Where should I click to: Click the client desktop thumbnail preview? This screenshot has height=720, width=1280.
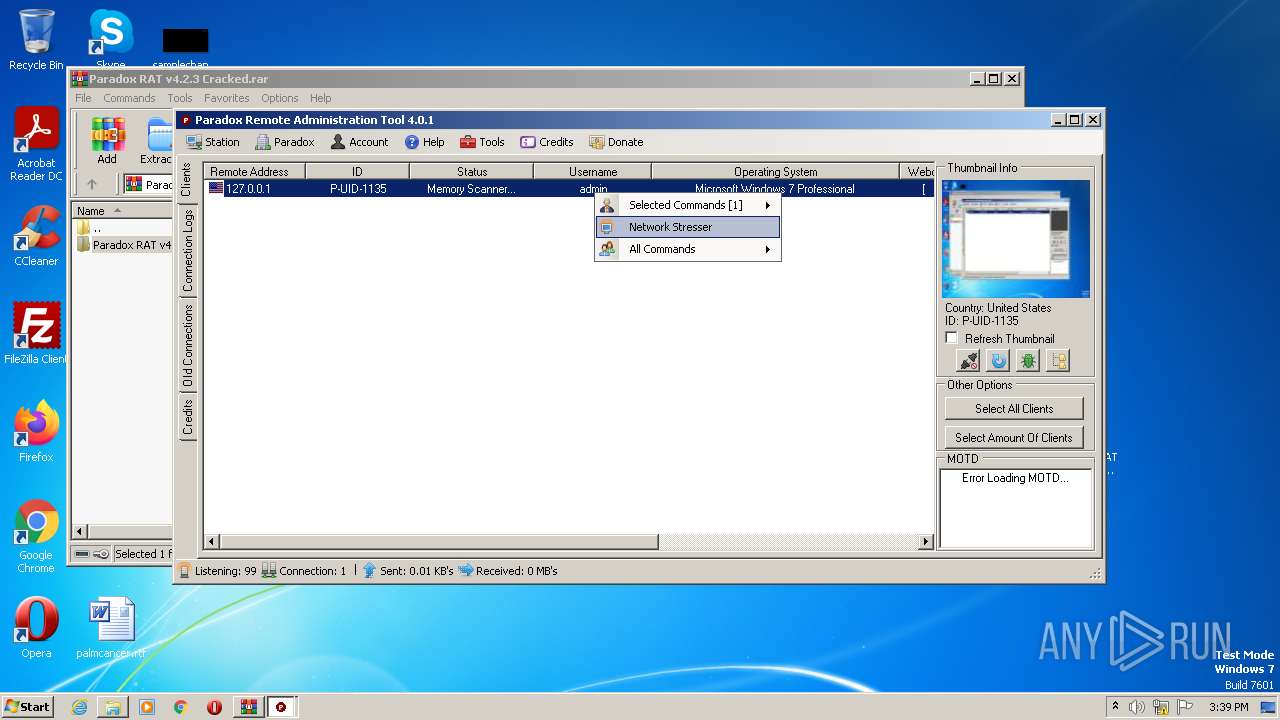point(1016,239)
